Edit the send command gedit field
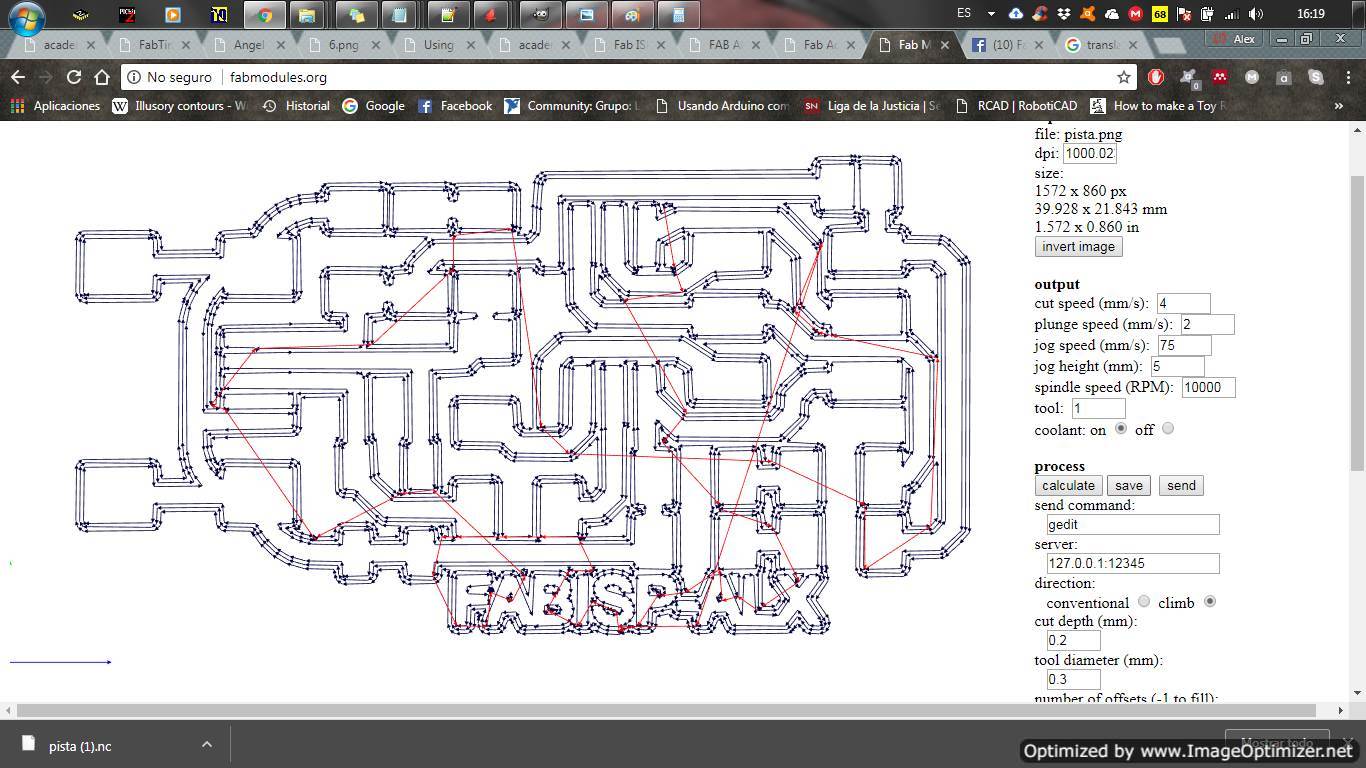 pyautogui.click(x=1133, y=524)
